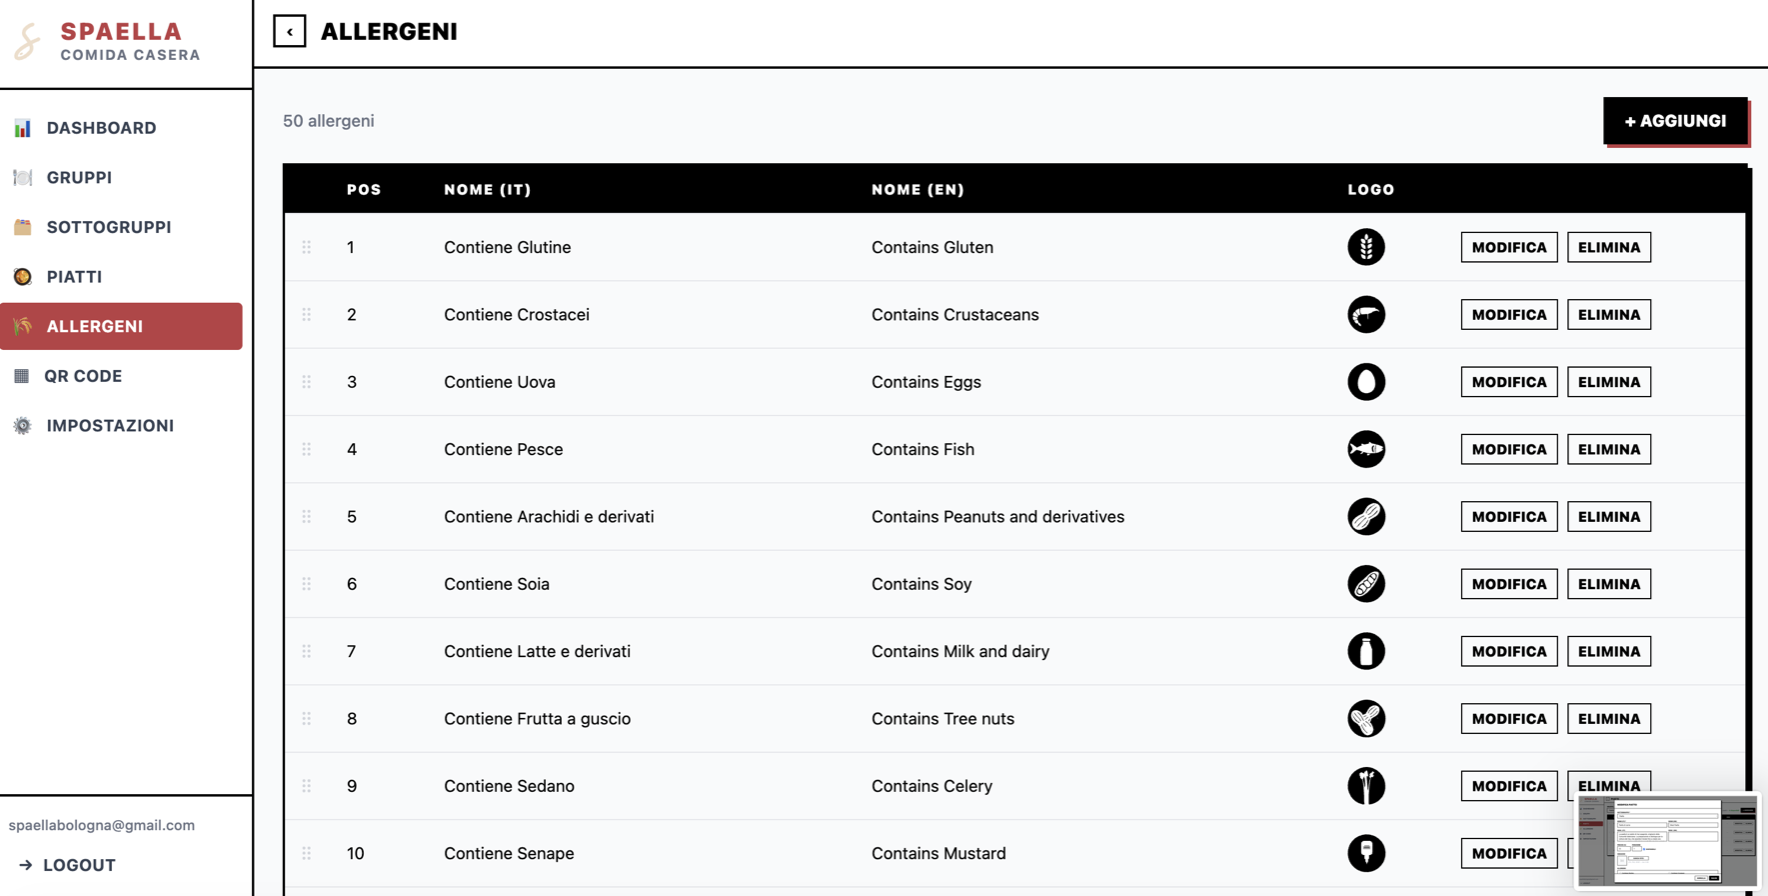Click the eggs allergen logo
The image size is (1768, 896).
pos(1366,382)
